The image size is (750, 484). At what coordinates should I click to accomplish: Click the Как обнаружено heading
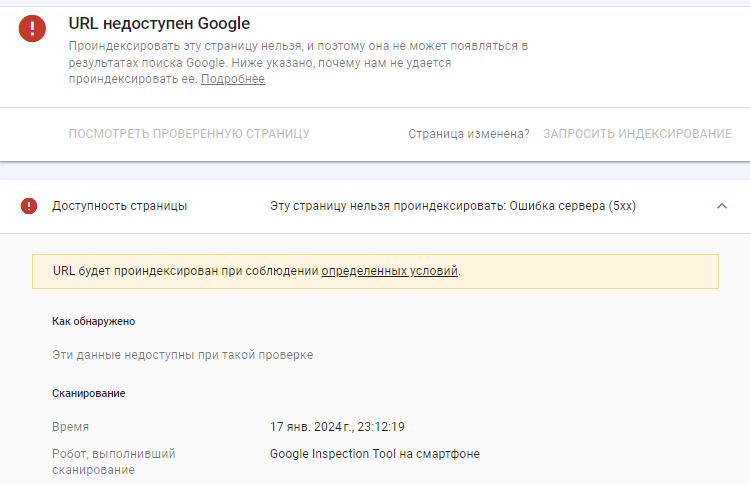[x=94, y=321]
